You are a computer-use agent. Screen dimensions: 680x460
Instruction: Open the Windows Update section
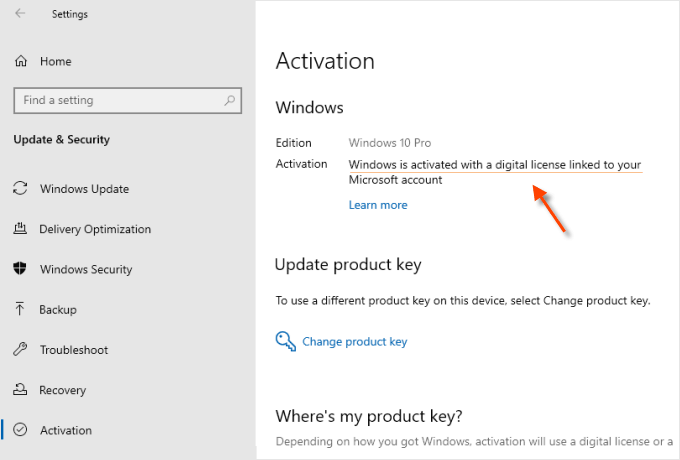(85, 189)
